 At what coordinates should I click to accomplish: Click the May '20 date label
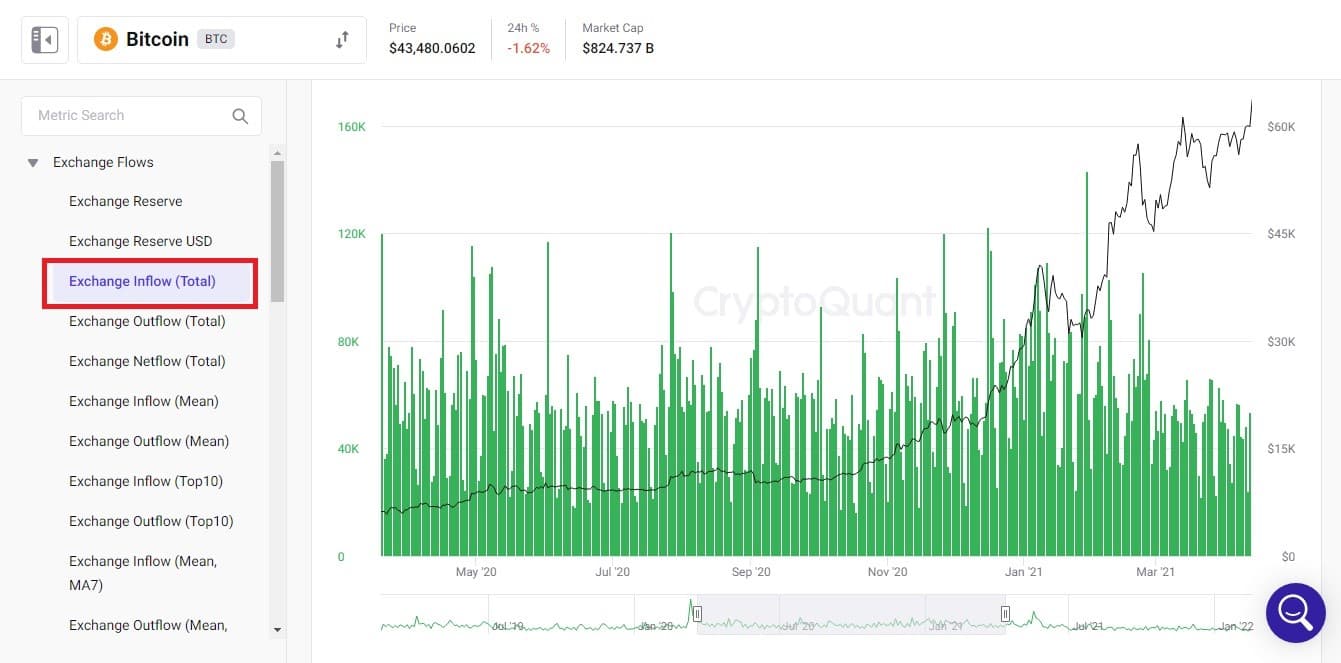(476, 572)
